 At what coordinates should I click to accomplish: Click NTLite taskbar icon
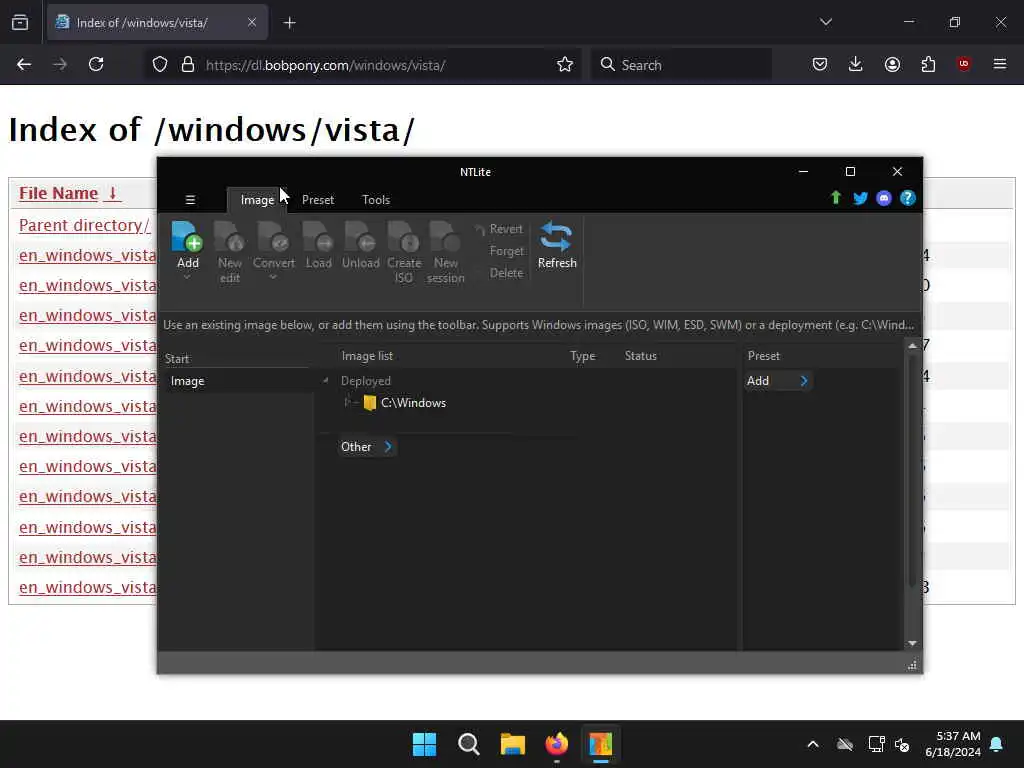click(x=600, y=744)
